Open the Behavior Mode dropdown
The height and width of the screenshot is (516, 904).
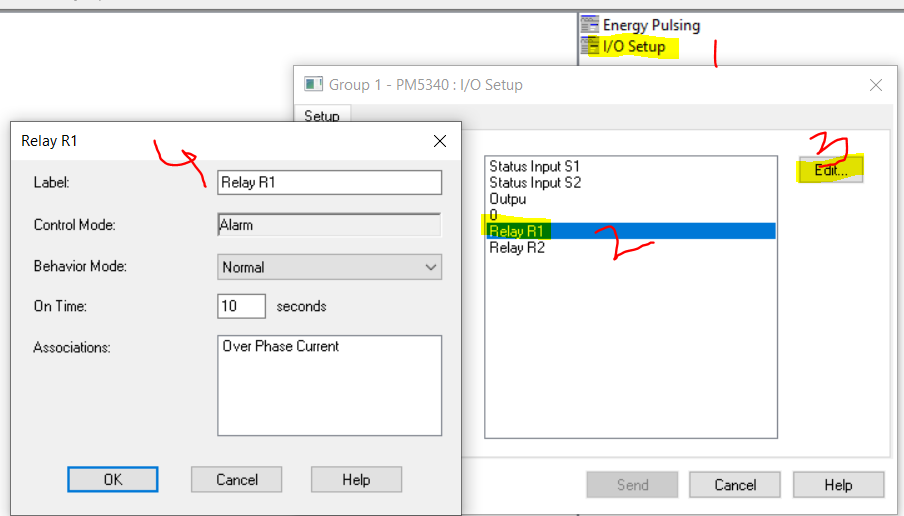[329, 267]
